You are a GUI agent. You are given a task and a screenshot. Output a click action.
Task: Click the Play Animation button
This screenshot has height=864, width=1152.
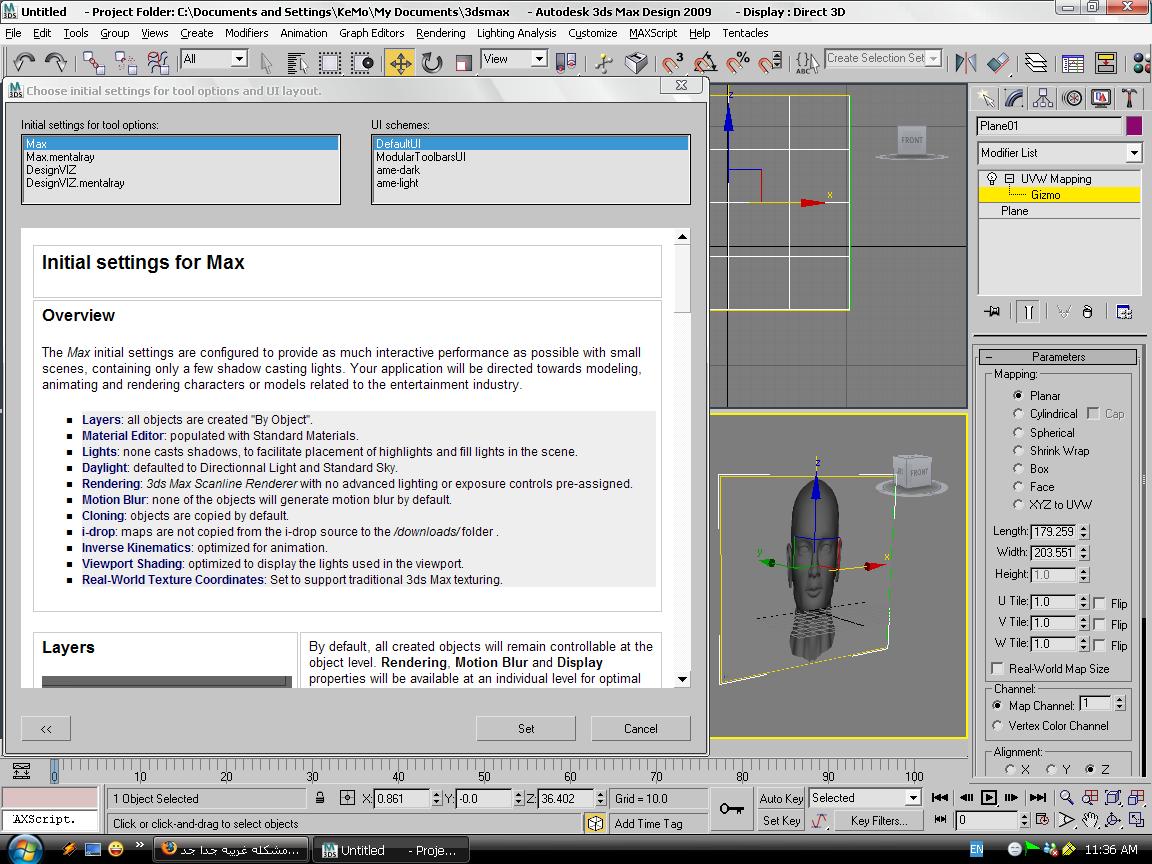click(989, 798)
